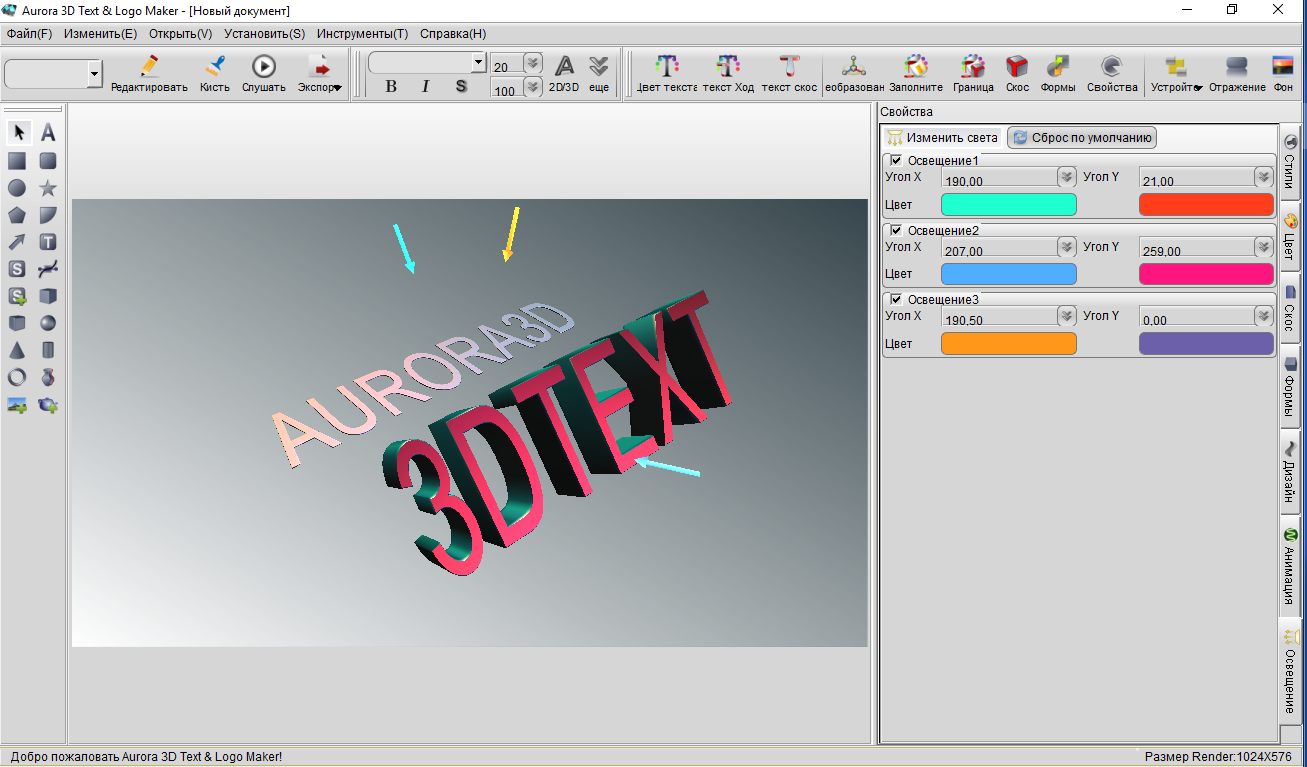Expand Освещение1 Угол X value dropdown
The image size is (1307, 767).
tap(1066, 177)
